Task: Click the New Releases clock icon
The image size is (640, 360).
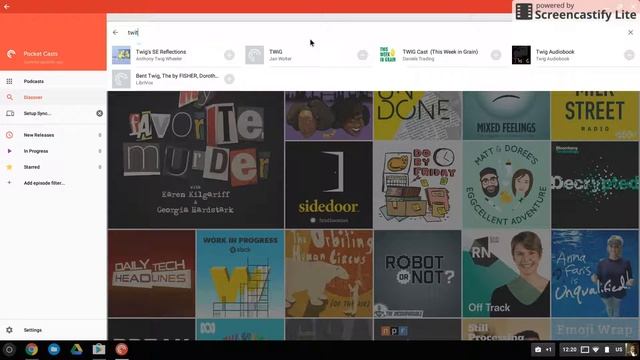Action: (x=9, y=135)
